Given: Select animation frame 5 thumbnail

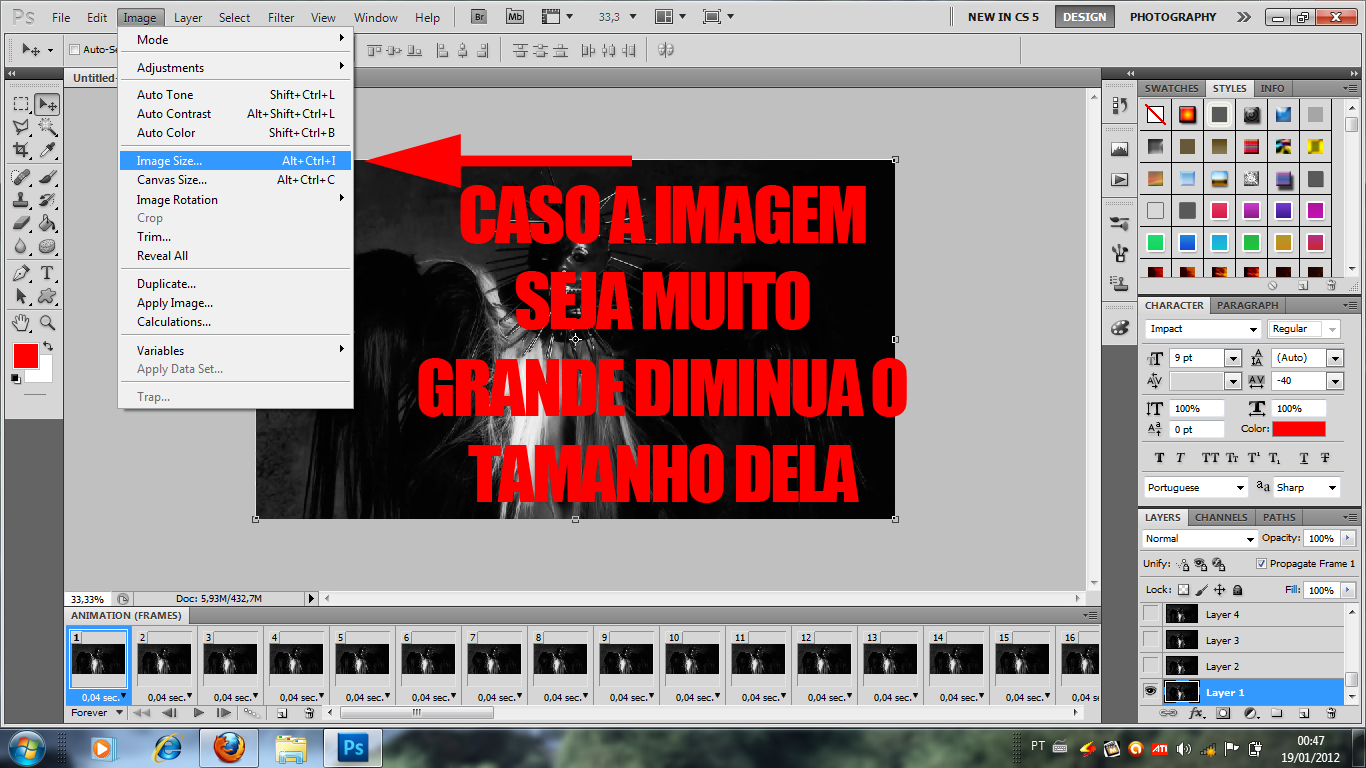Looking at the screenshot, I should click(362, 659).
